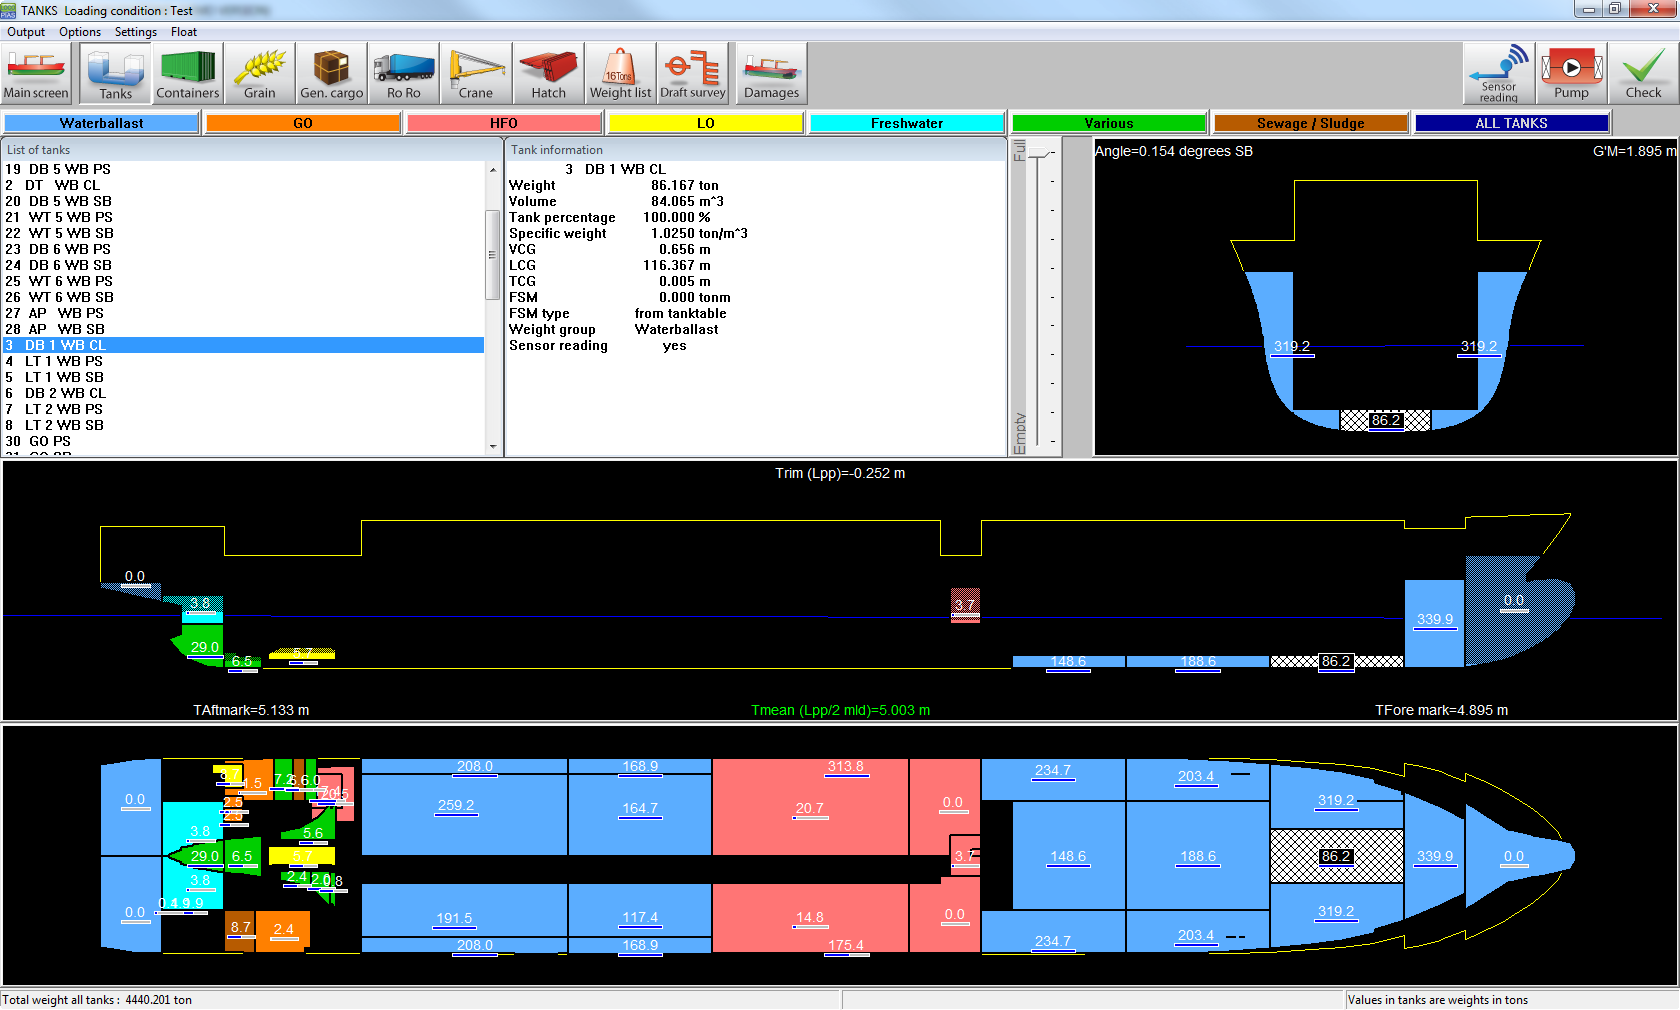
Task: Switch to the LO tank group
Action: pyautogui.click(x=706, y=123)
